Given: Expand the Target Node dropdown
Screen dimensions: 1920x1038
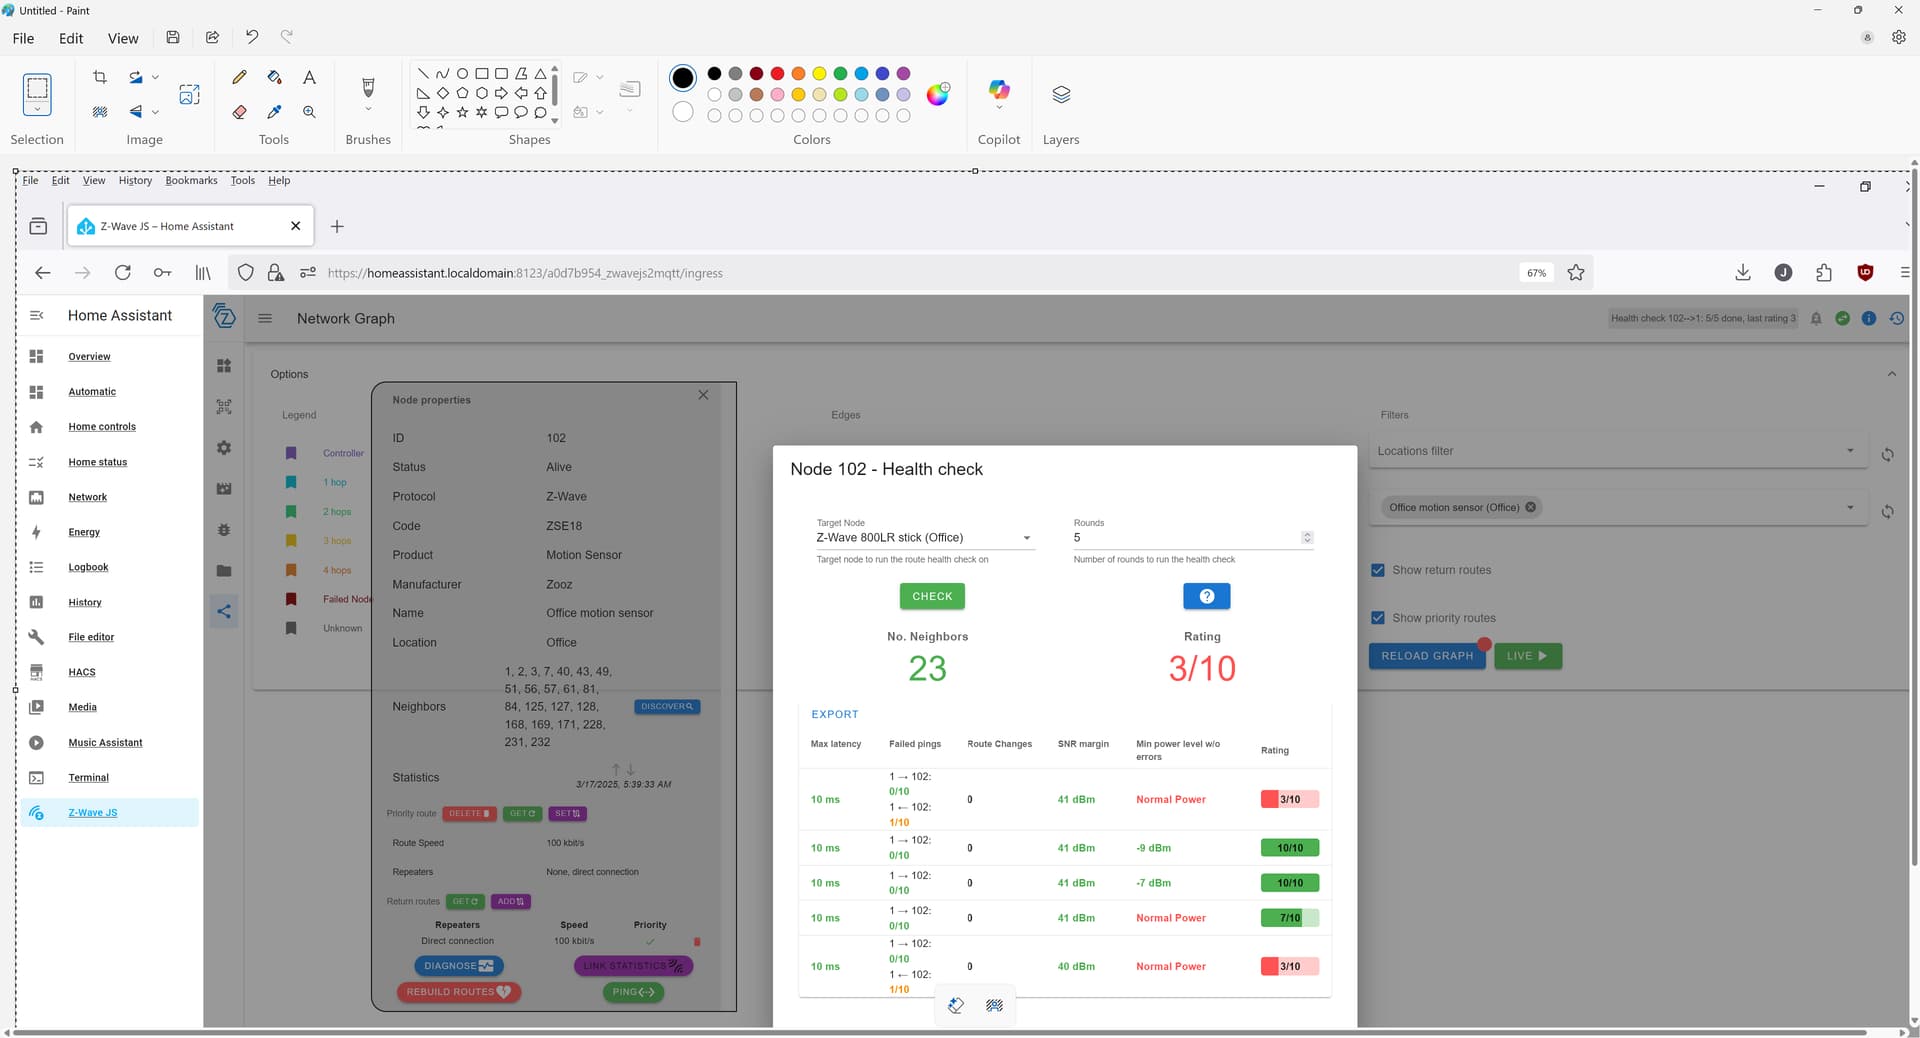Looking at the screenshot, I should pos(1026,538).
